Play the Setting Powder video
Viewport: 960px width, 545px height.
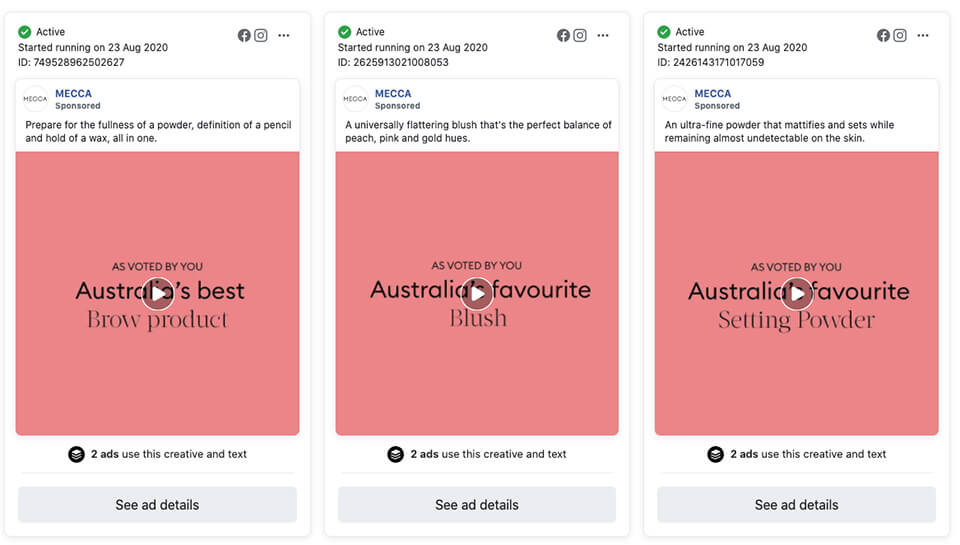pos(797,294)
